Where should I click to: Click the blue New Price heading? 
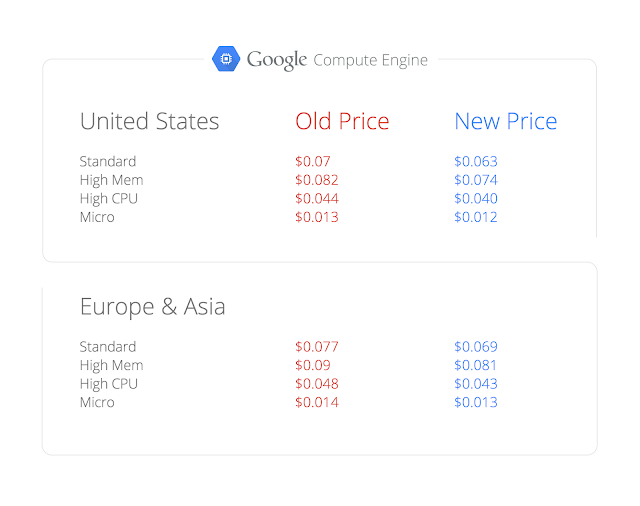[x=505, y=122]
